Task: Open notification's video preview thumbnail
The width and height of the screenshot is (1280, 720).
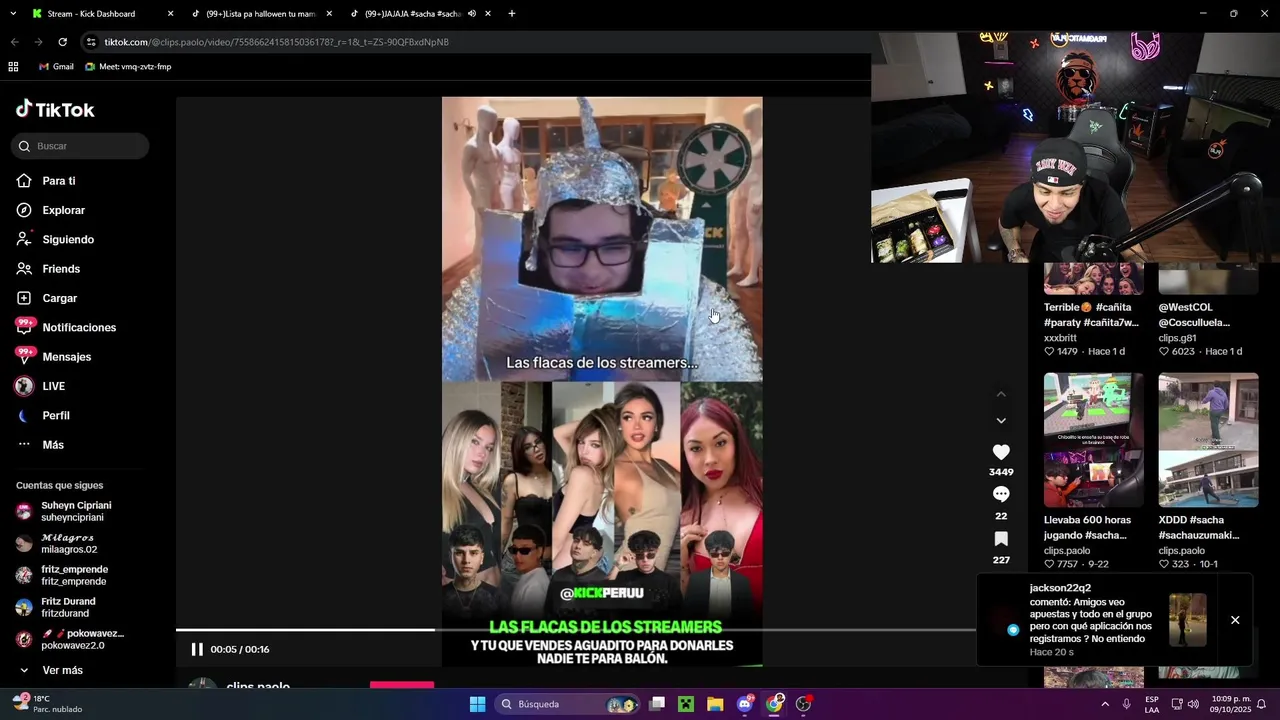Action: [1188, 620]
